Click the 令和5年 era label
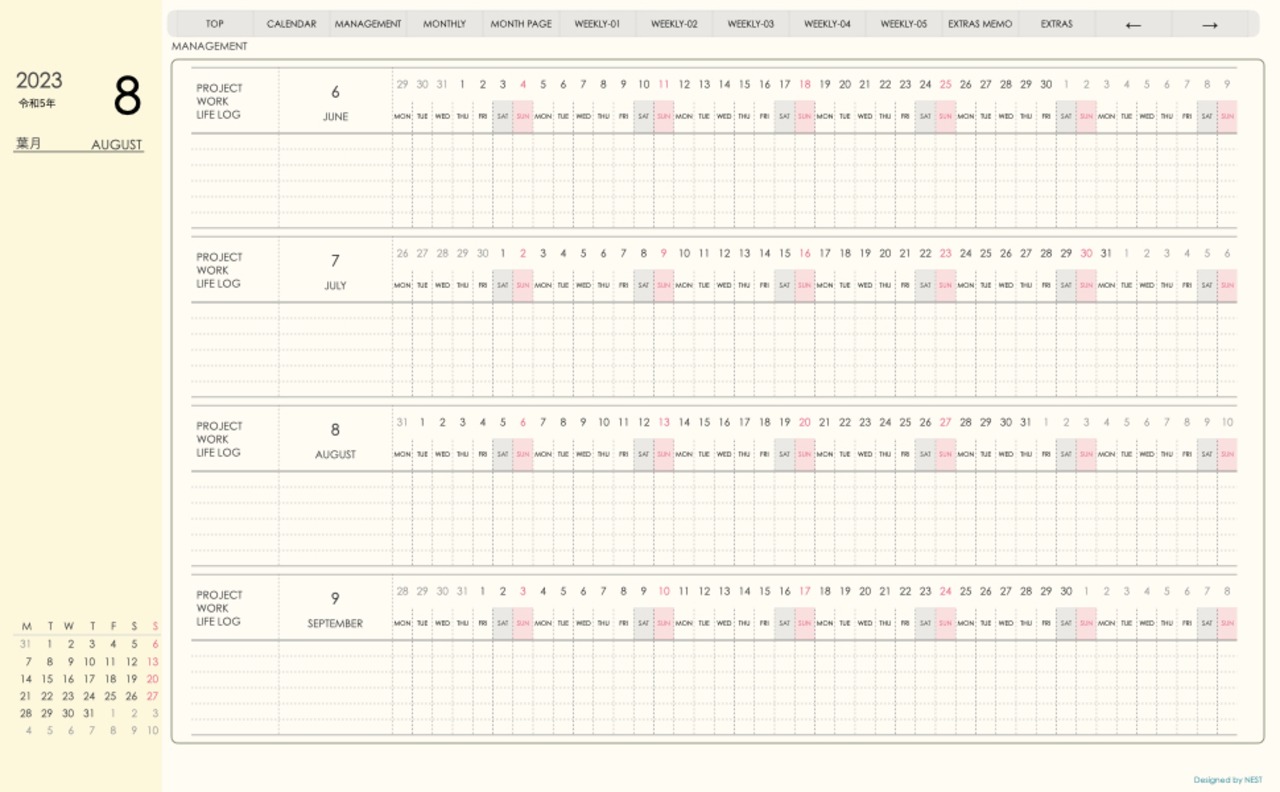1280x792 pixels. point(37,103)
